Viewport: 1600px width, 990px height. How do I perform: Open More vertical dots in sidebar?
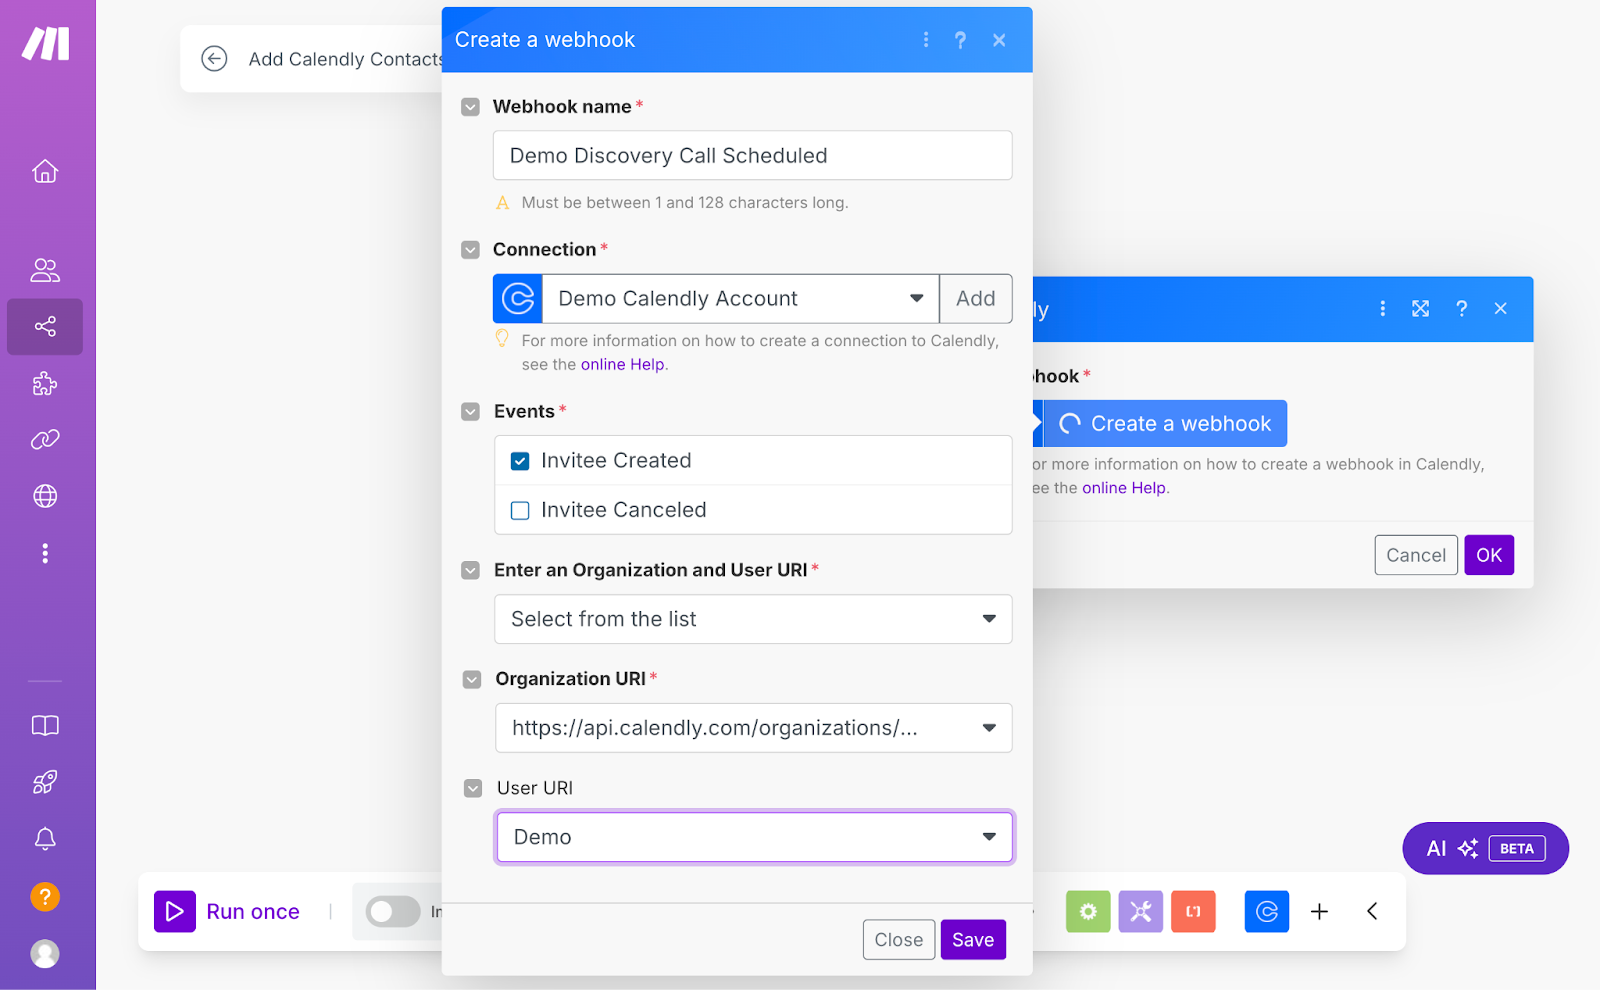coord(45,553)
